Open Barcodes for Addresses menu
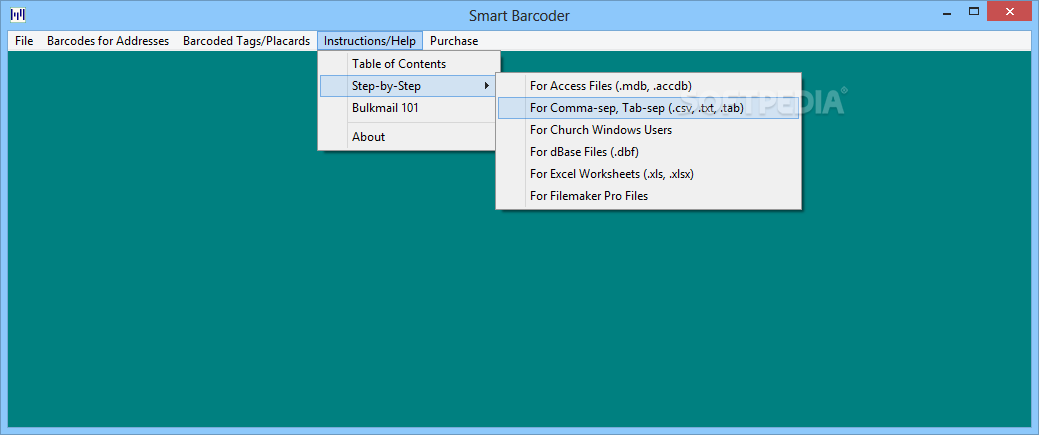Screen dimensions: 1039x435 point(108,41)
